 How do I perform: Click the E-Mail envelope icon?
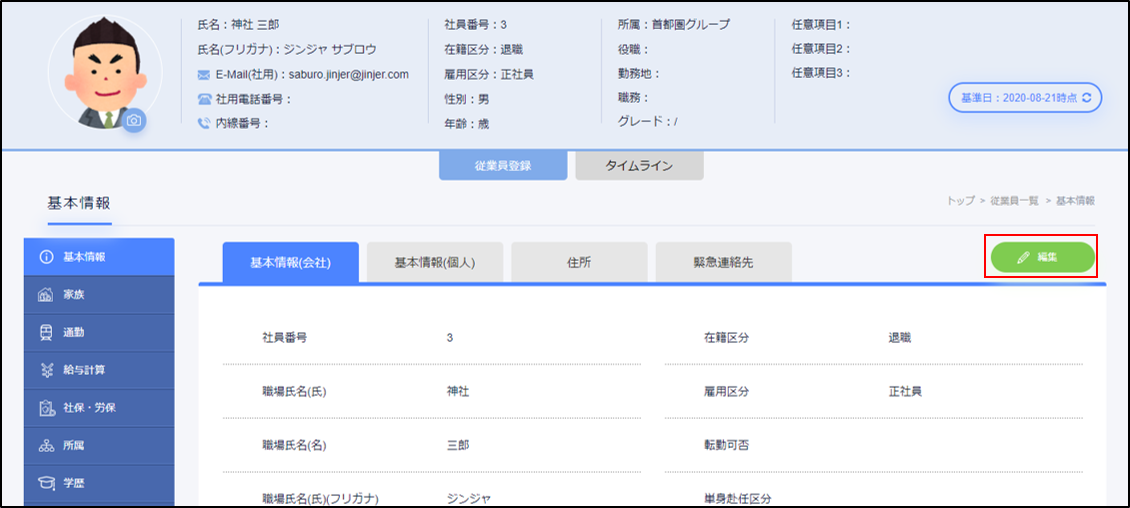point(204,75)
